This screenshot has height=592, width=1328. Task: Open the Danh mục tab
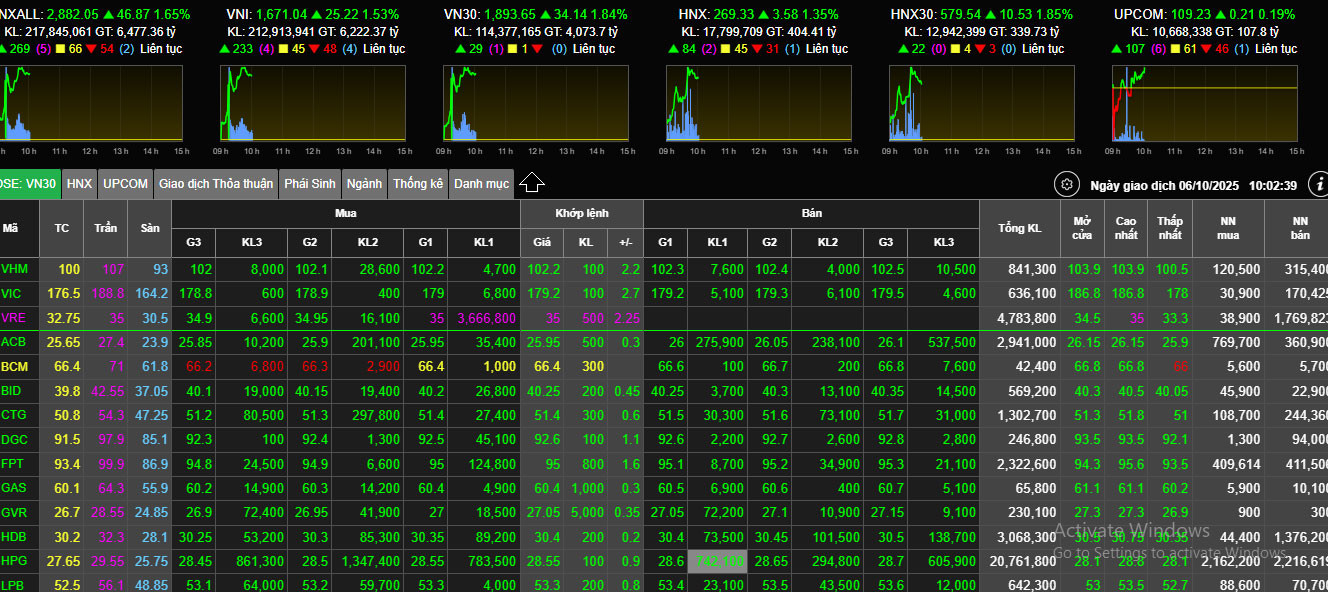coord(481,184)
